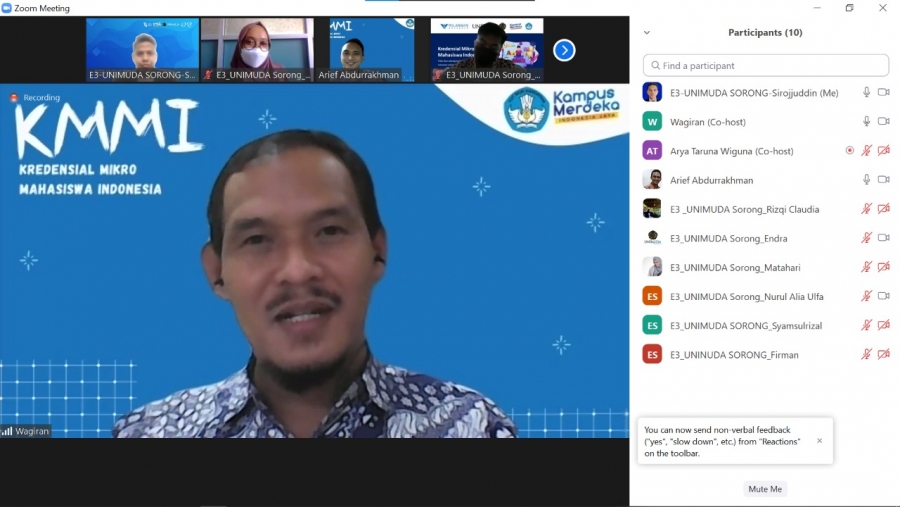Image resolution: width=900 pixels, height=507 pixels.
Task: Click muted mic icon for E3_UNIMUDA Sorong_Endra
Action: (866, 238)
